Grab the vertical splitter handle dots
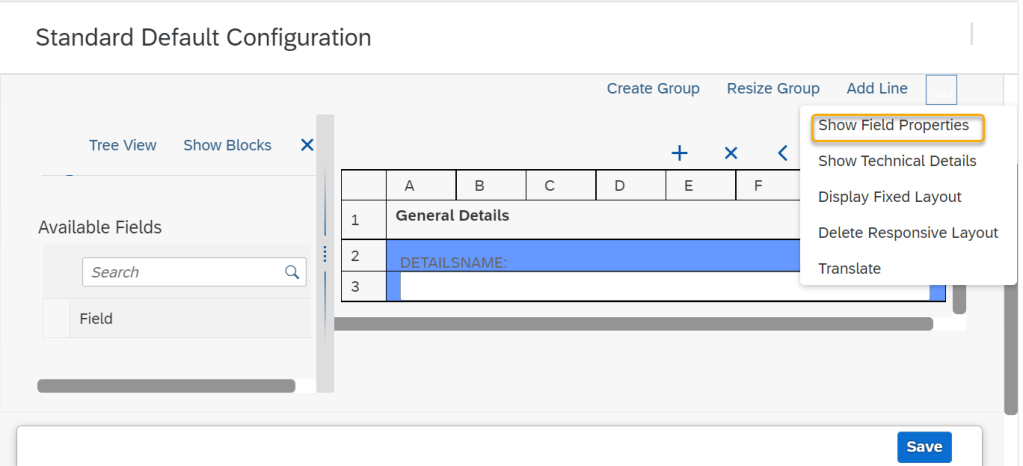 coord(325,255)
